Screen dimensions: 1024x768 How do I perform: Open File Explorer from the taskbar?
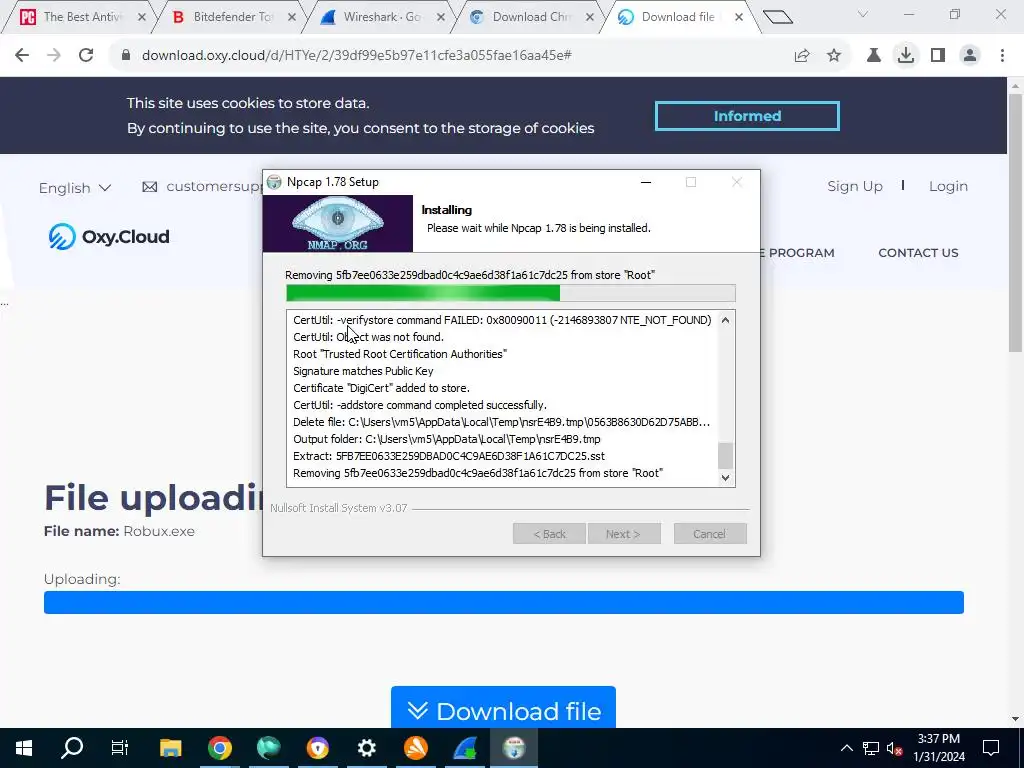tap(170, 748)
